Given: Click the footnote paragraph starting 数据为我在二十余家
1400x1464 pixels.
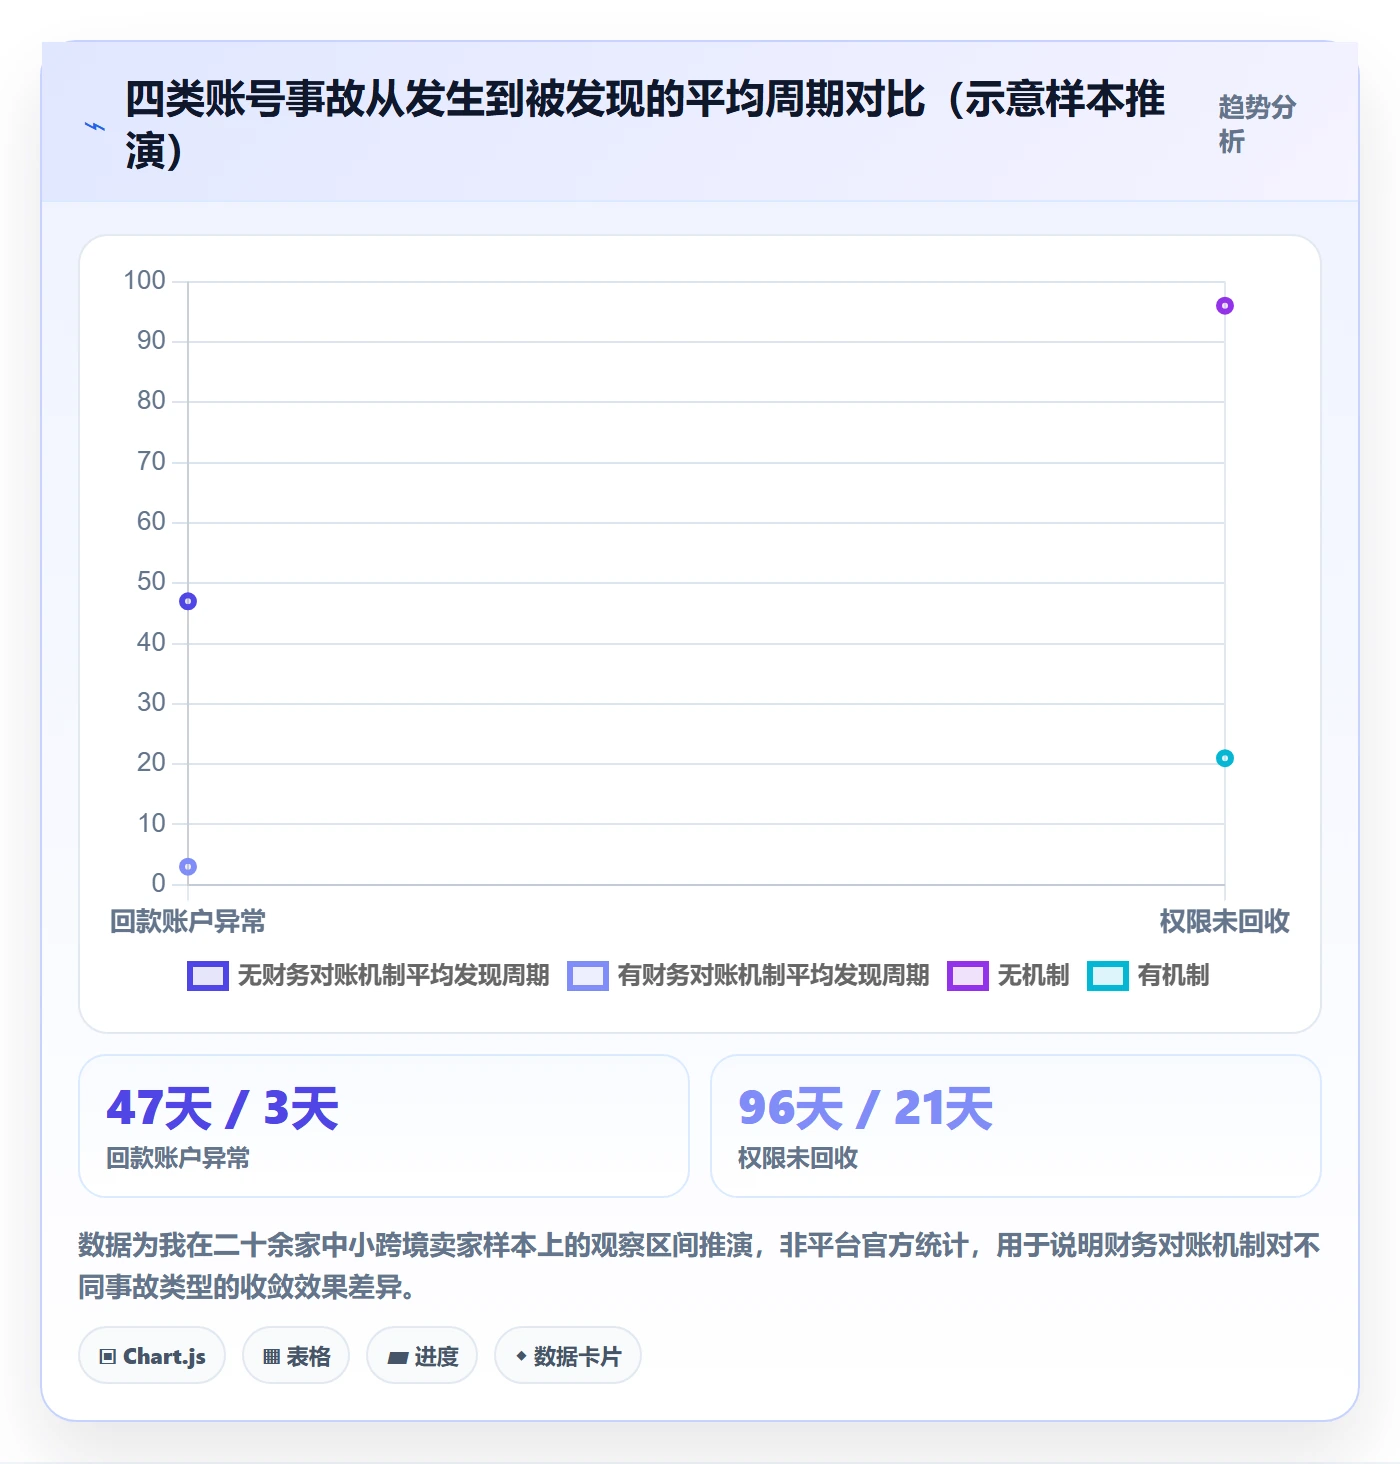Looking at the screenshot, I should pyautogui.click(x=699, y=1266).
